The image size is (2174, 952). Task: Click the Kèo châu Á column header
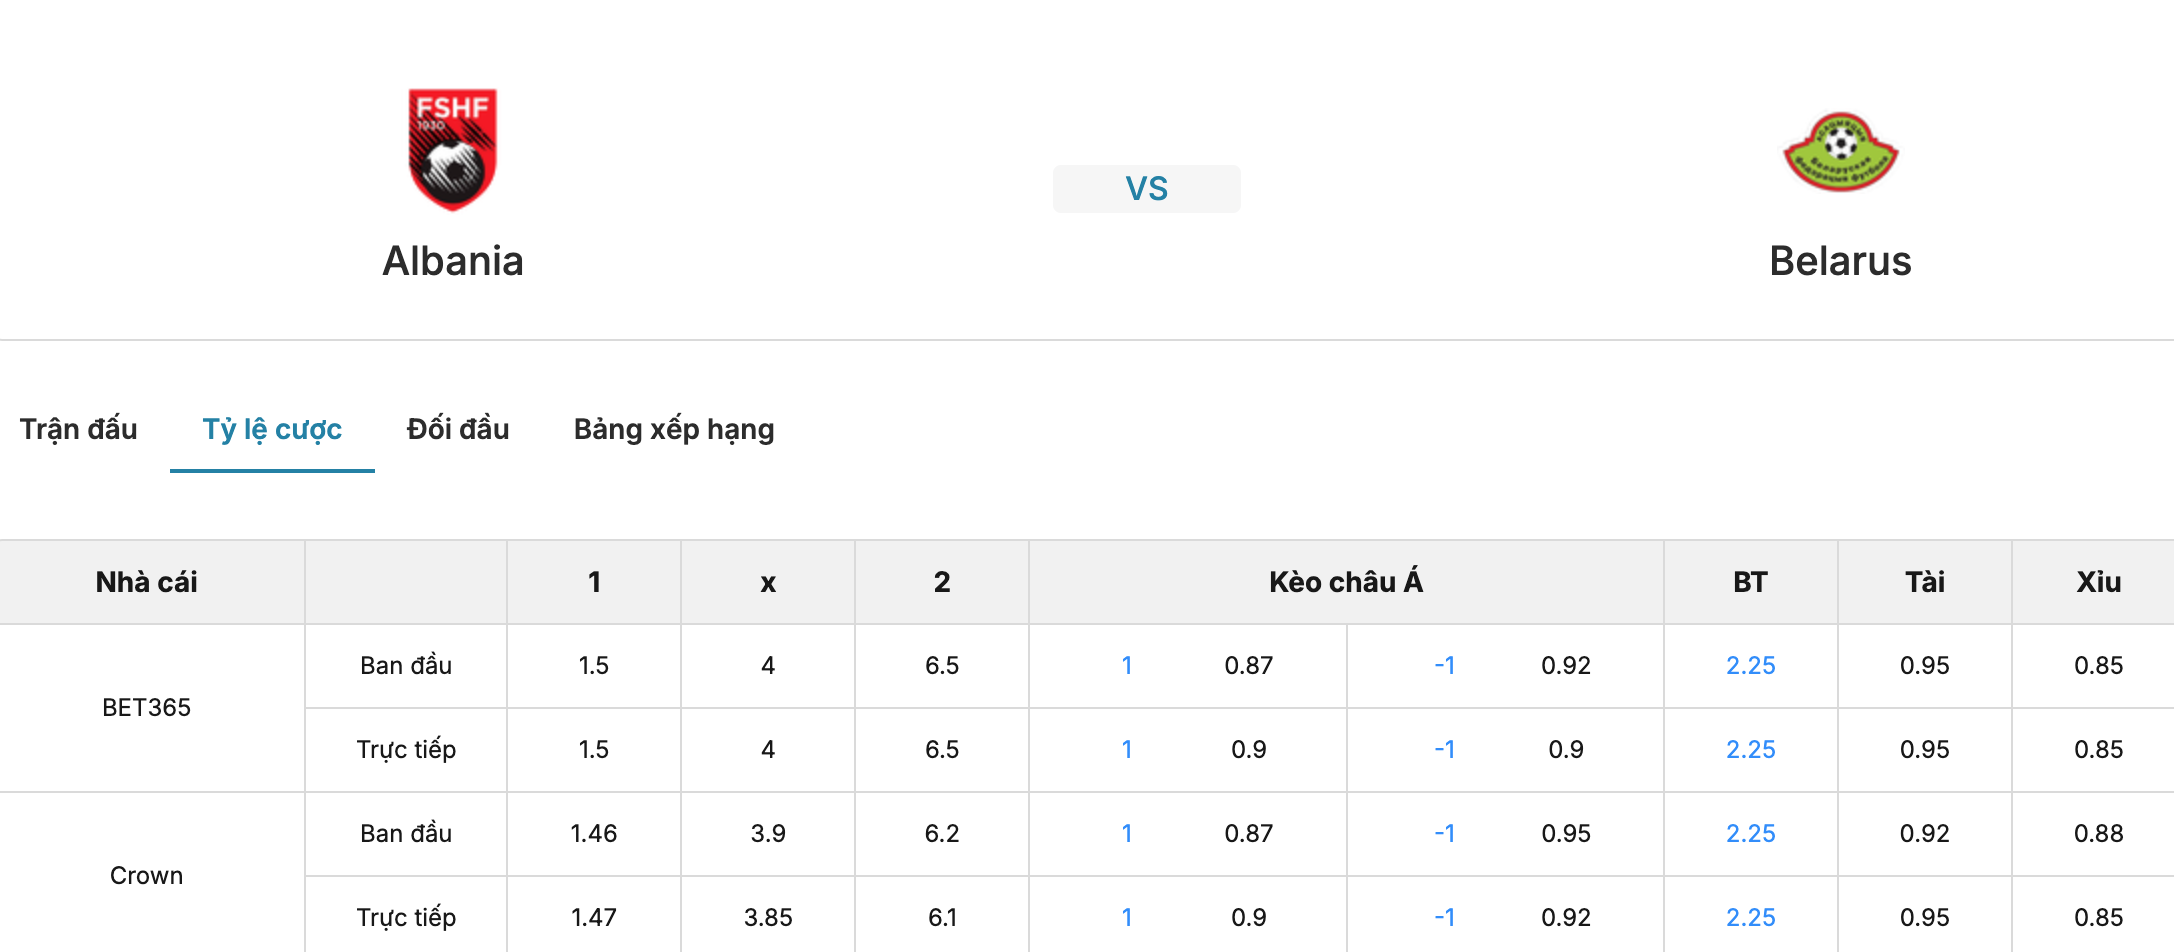tap(1346, 582)
